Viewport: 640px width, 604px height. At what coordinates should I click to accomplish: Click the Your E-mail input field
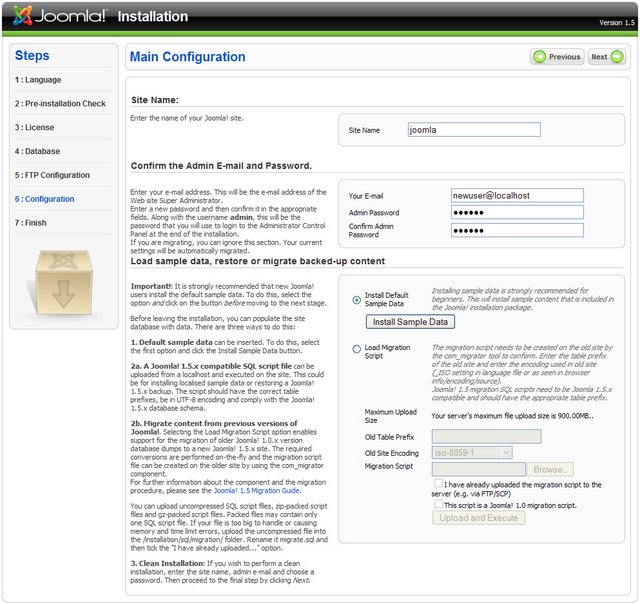tap(517, 195)
